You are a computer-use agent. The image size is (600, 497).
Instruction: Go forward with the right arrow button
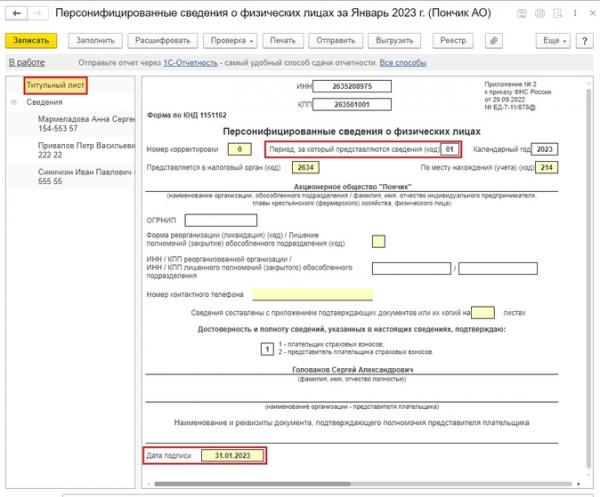tap(38, 13)
